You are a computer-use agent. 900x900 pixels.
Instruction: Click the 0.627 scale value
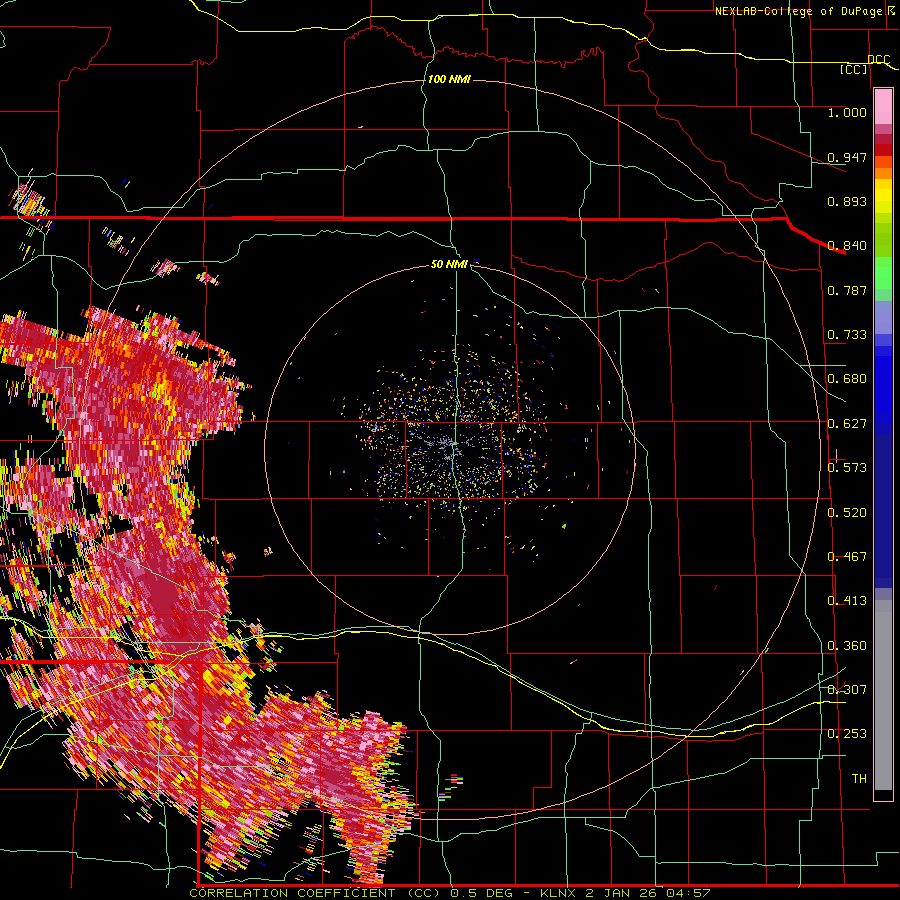coord(847,424)
